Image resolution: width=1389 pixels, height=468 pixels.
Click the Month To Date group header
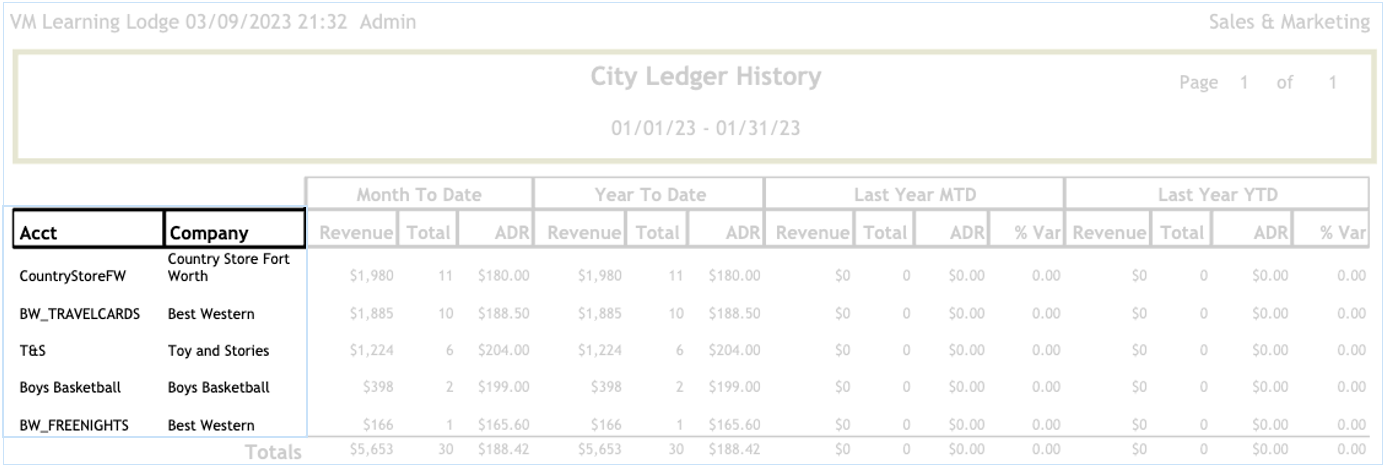click(419, 196)
